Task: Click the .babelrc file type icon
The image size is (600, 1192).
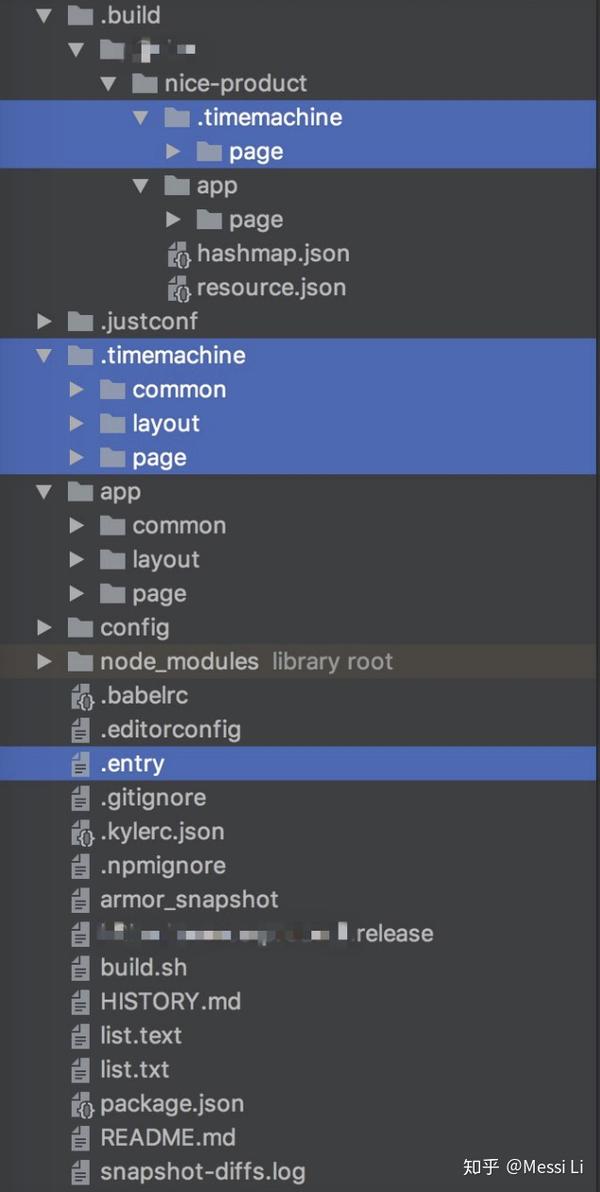Action: click(x=79, y=695)
